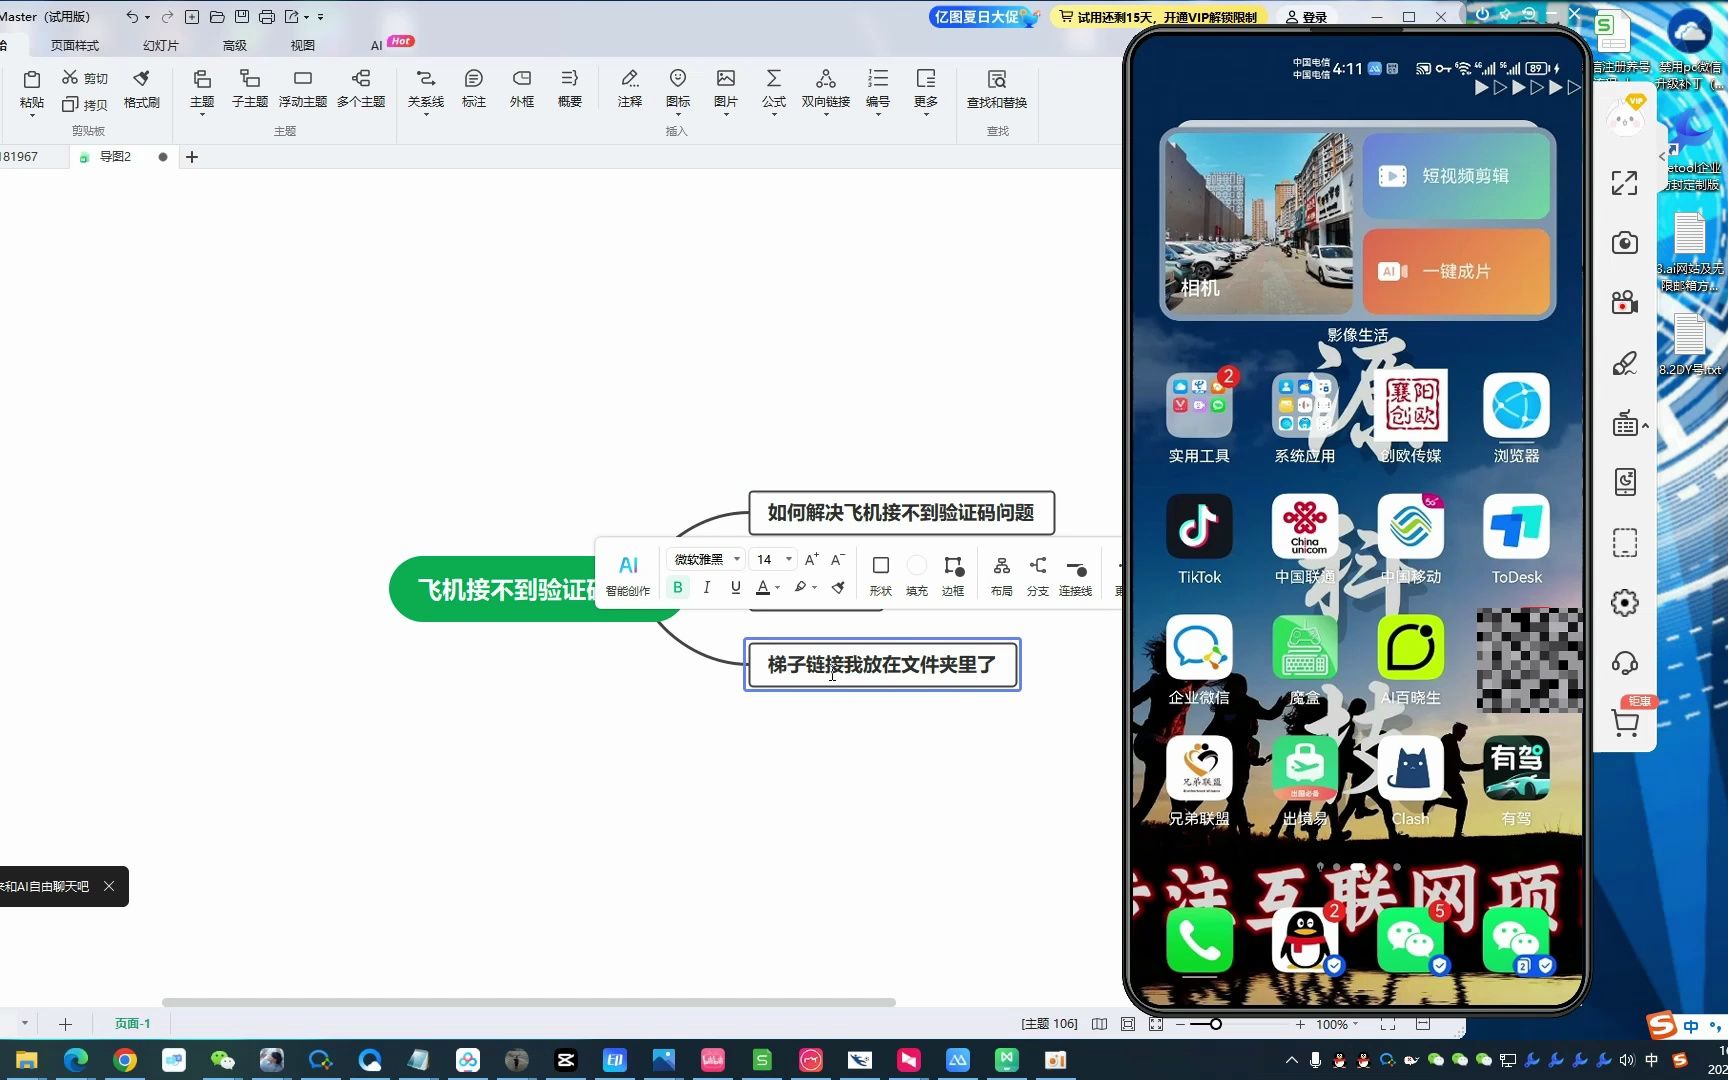Open the Page Style (页面样式) tab
This screenshot has height=1080, width=1728.
[75, 45]
